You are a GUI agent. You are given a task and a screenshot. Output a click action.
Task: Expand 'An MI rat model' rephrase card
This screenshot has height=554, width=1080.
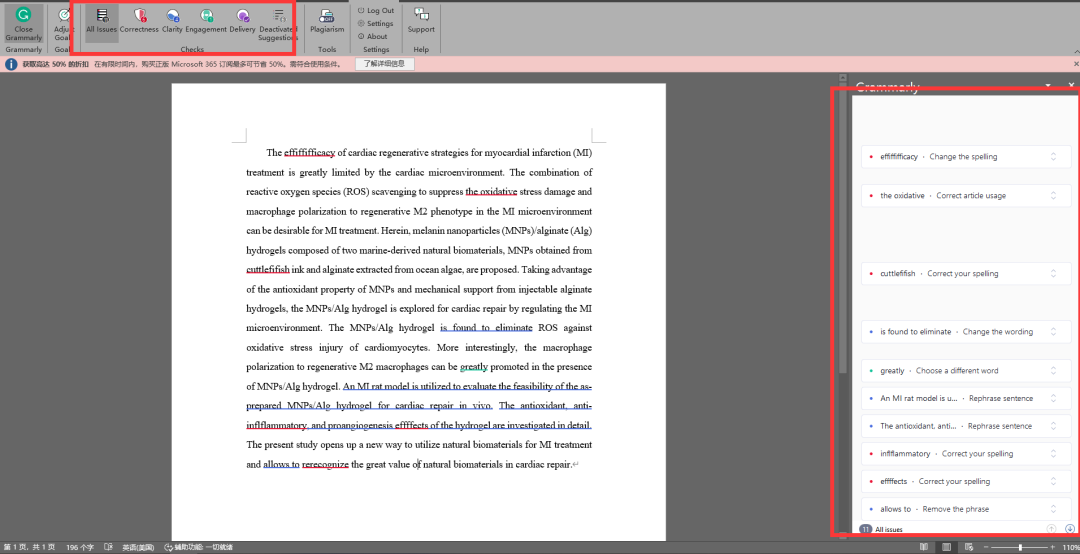(966, 398)
